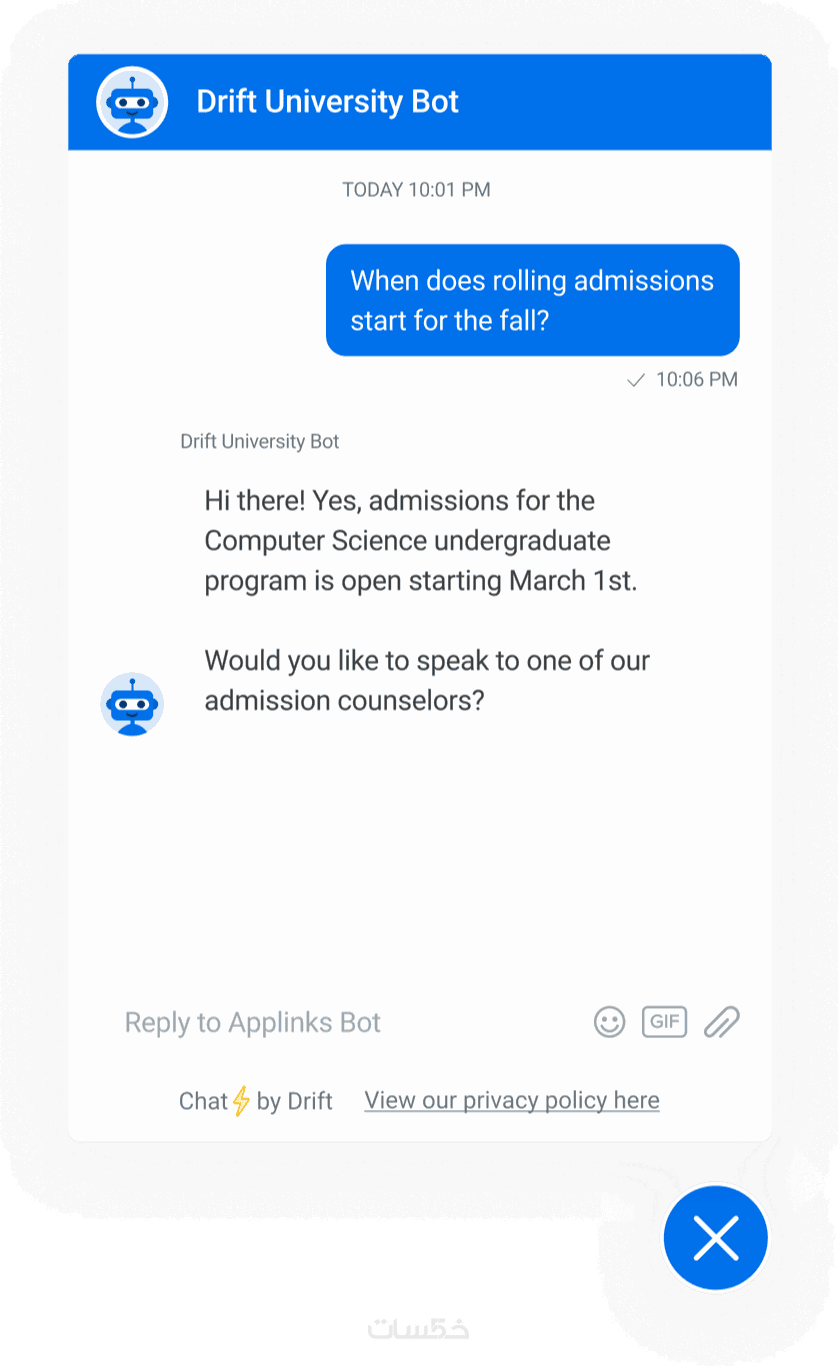Image resolution: width=838 pixels, height=1366 pixels.
Task: Select the rolling admissions question bubble
Action: (x=532, y=300)
